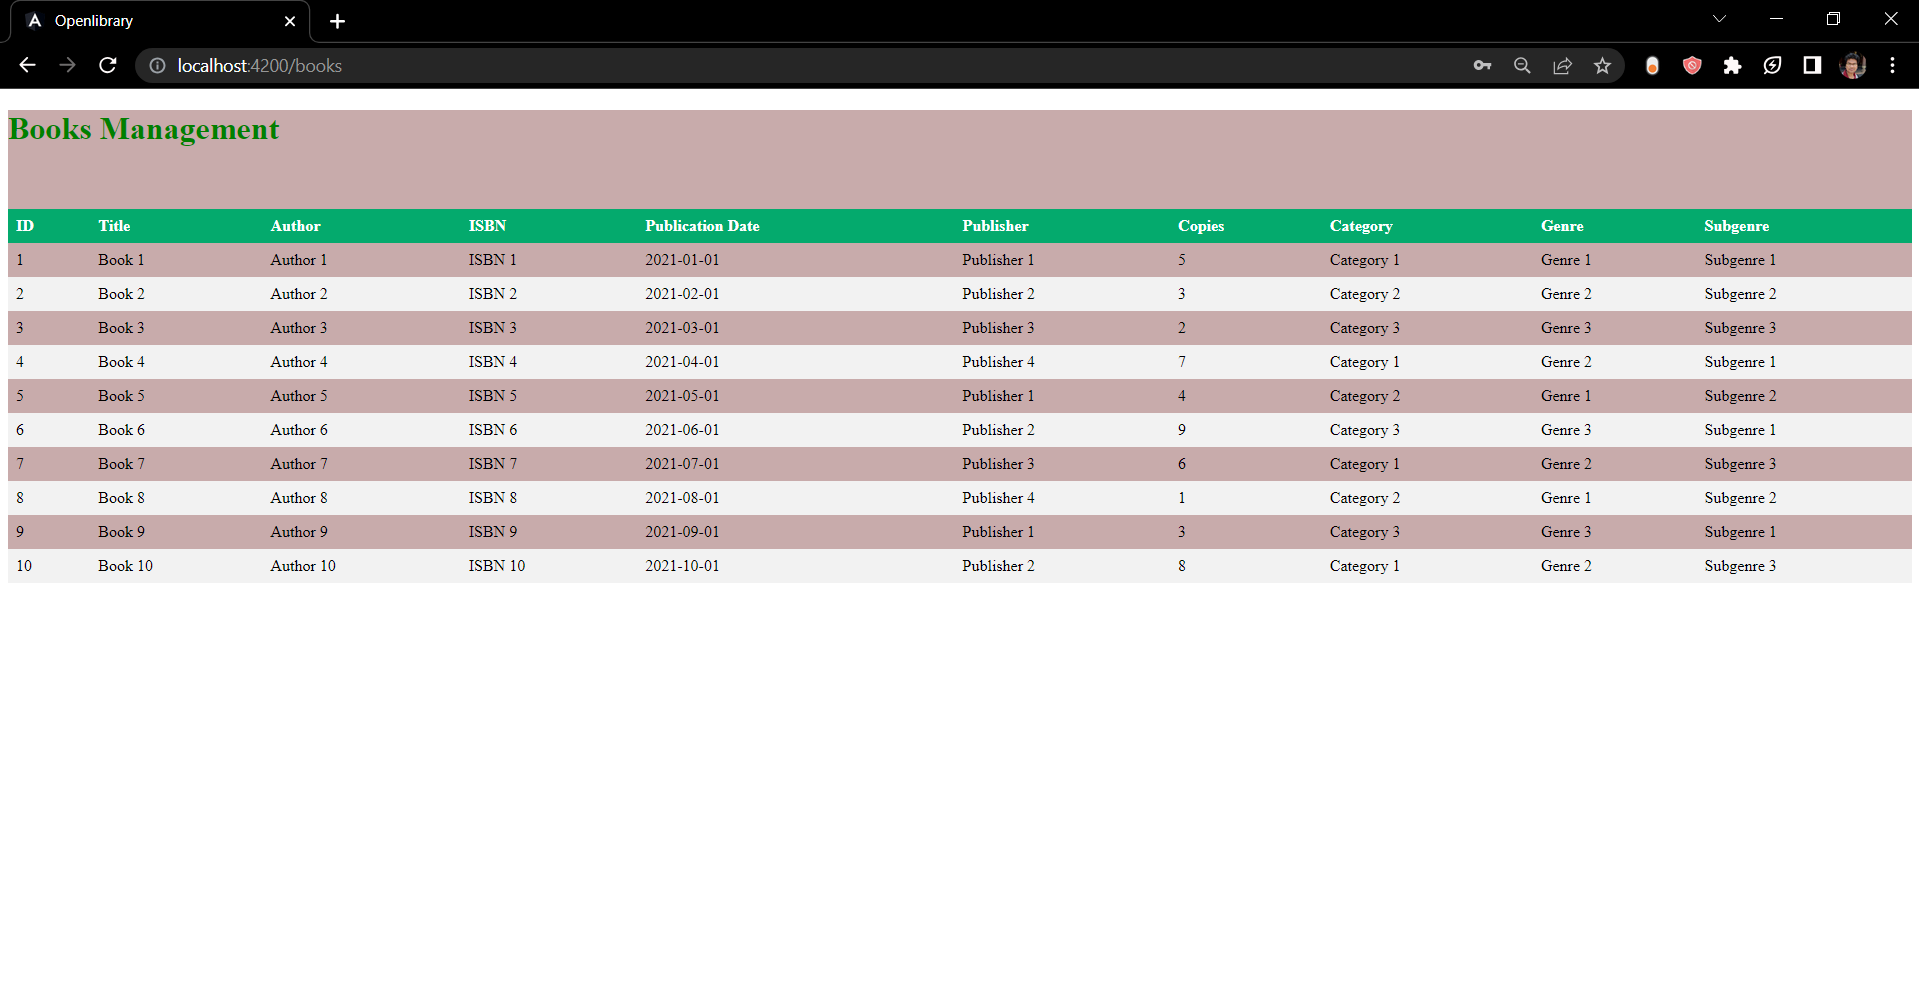1919x984 pixels.
Task: Open the Chrome profile avatar
Action: pyautogui.click(x=1853, y=65)
